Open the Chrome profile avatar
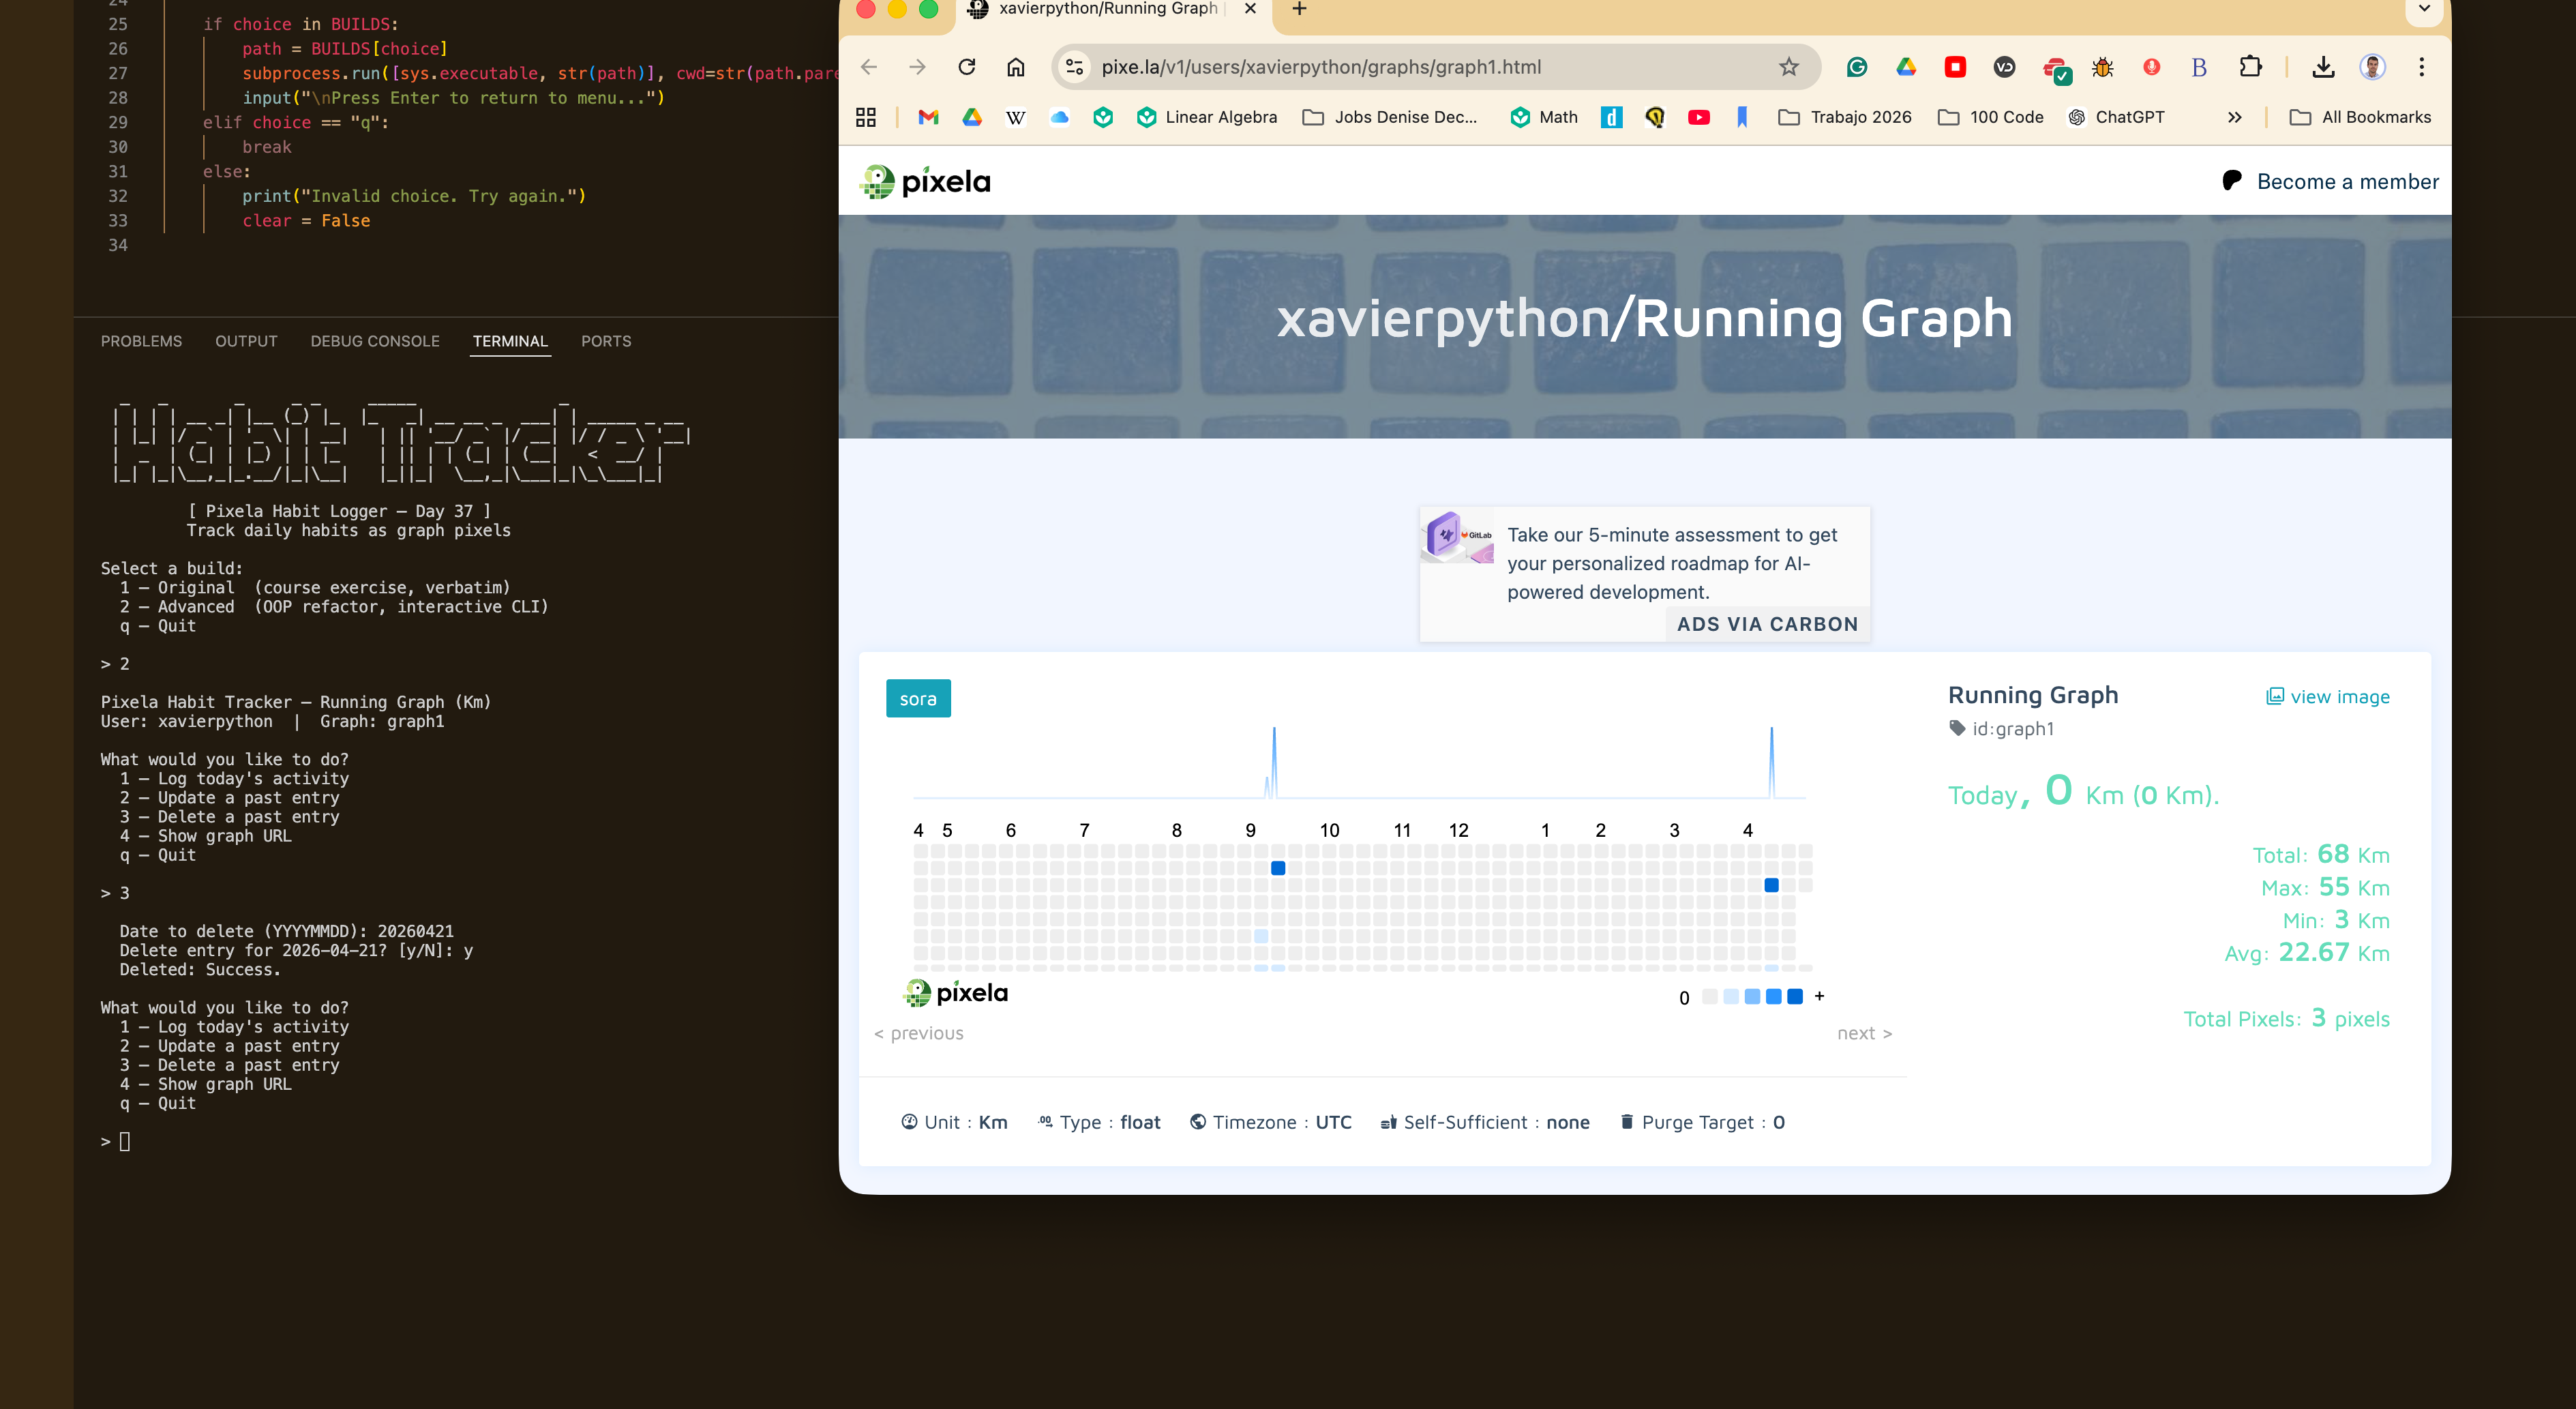 2372,67
